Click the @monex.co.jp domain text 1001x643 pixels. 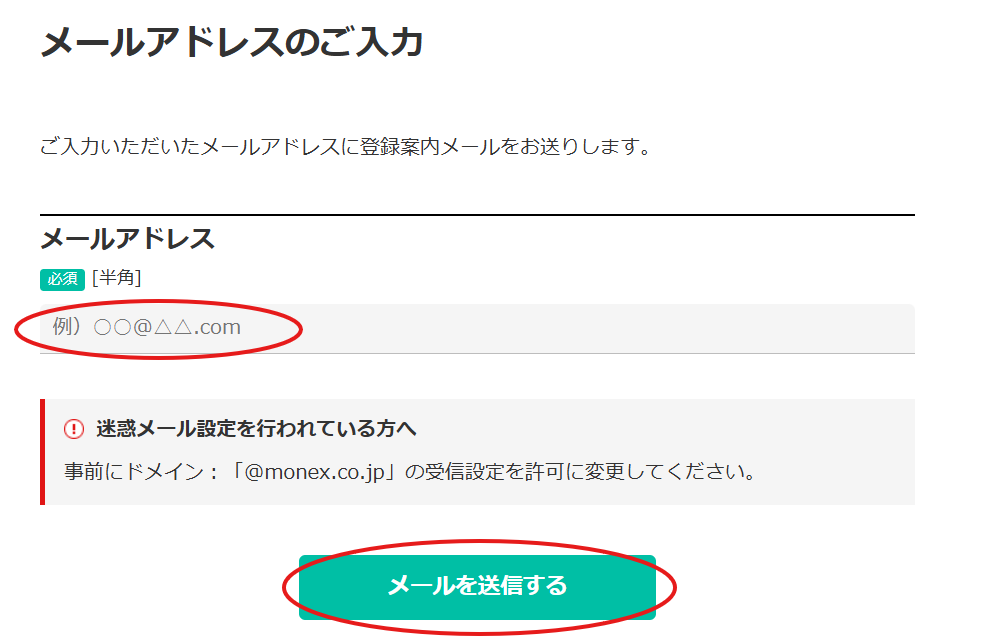[314, 470]
